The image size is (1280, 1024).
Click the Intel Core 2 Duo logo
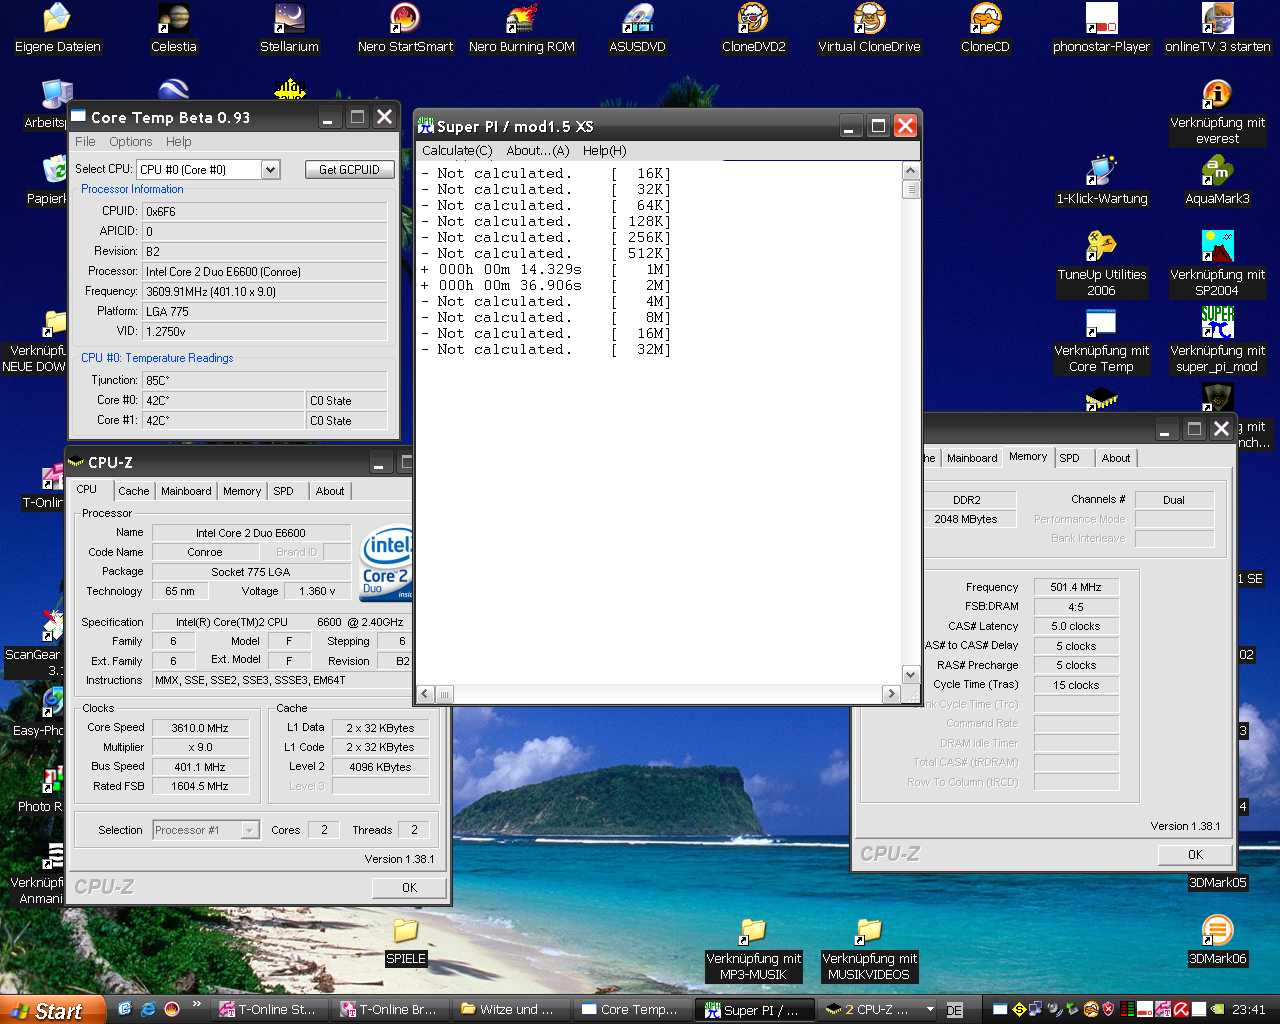[388, 563]
